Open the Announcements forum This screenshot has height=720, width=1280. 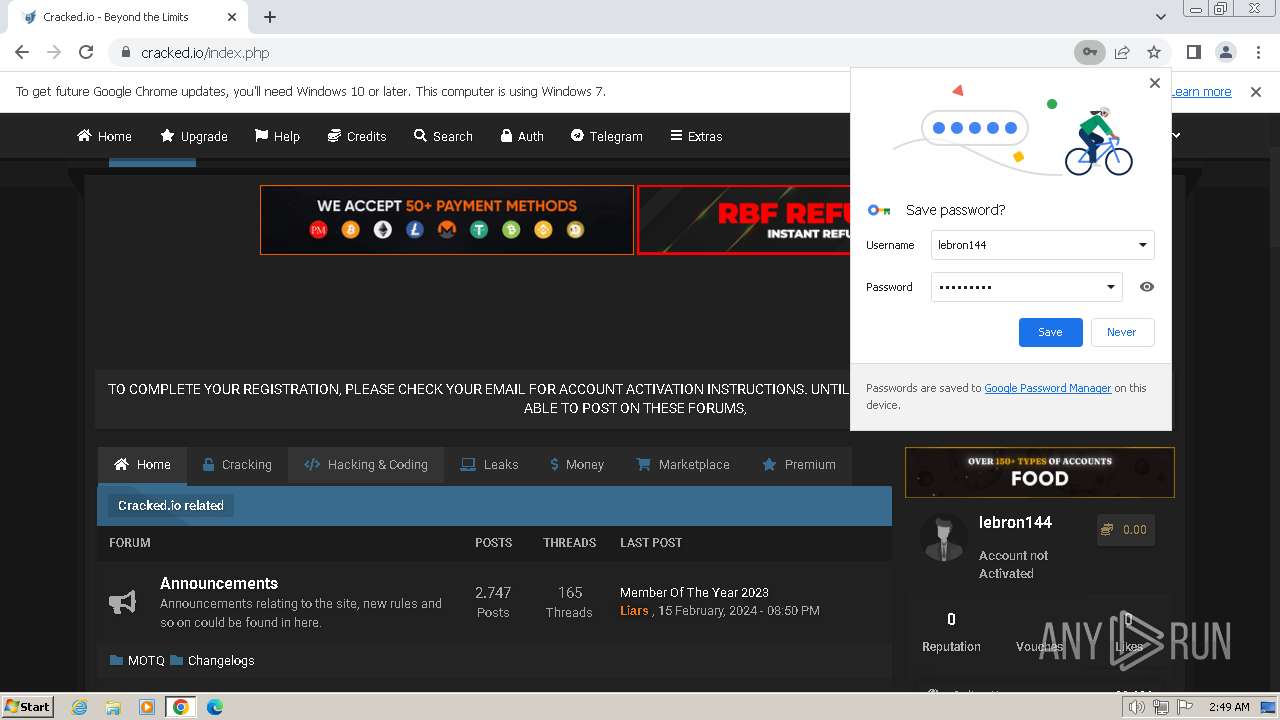coord(219,583)
